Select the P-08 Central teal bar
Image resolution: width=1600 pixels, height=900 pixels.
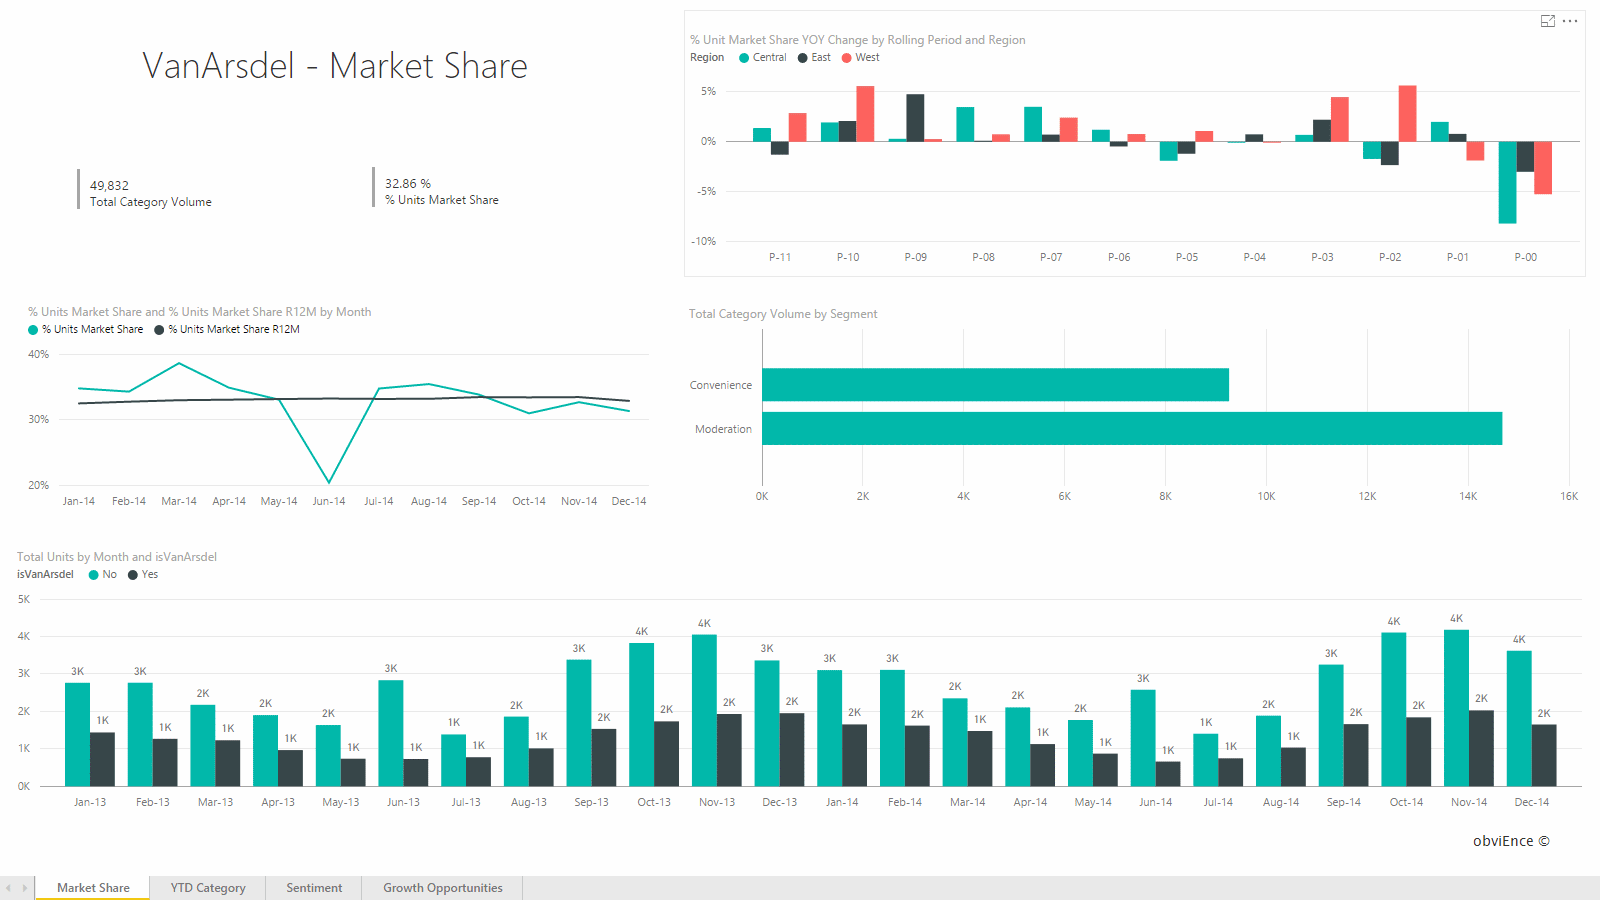965,124
